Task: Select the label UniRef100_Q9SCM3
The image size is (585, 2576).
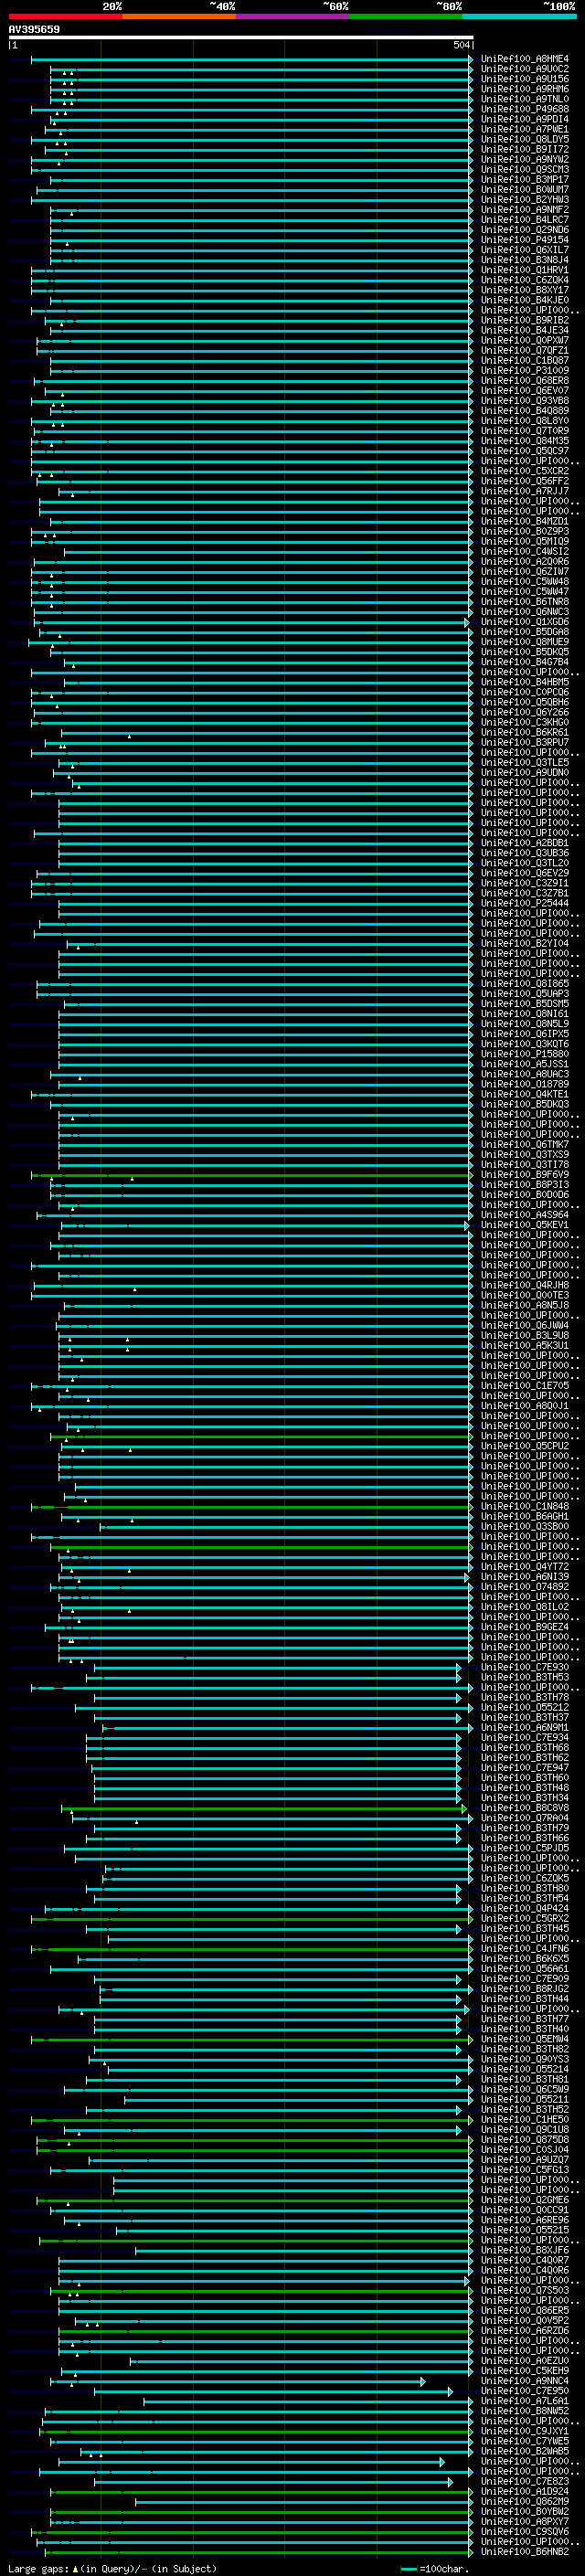Action: click(x=525, y=170)
